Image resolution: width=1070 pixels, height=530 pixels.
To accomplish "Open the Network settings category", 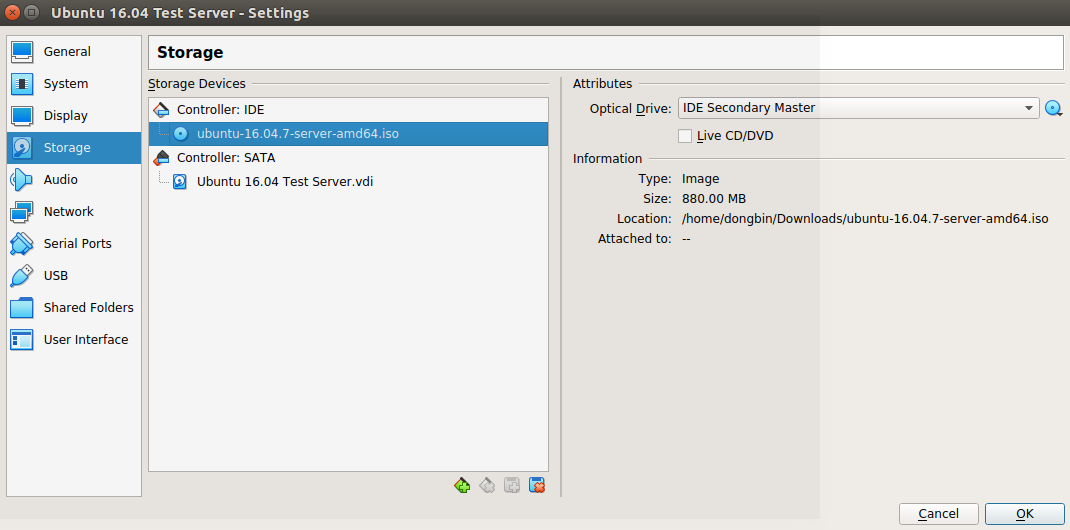I will click(x=74, y=212).
